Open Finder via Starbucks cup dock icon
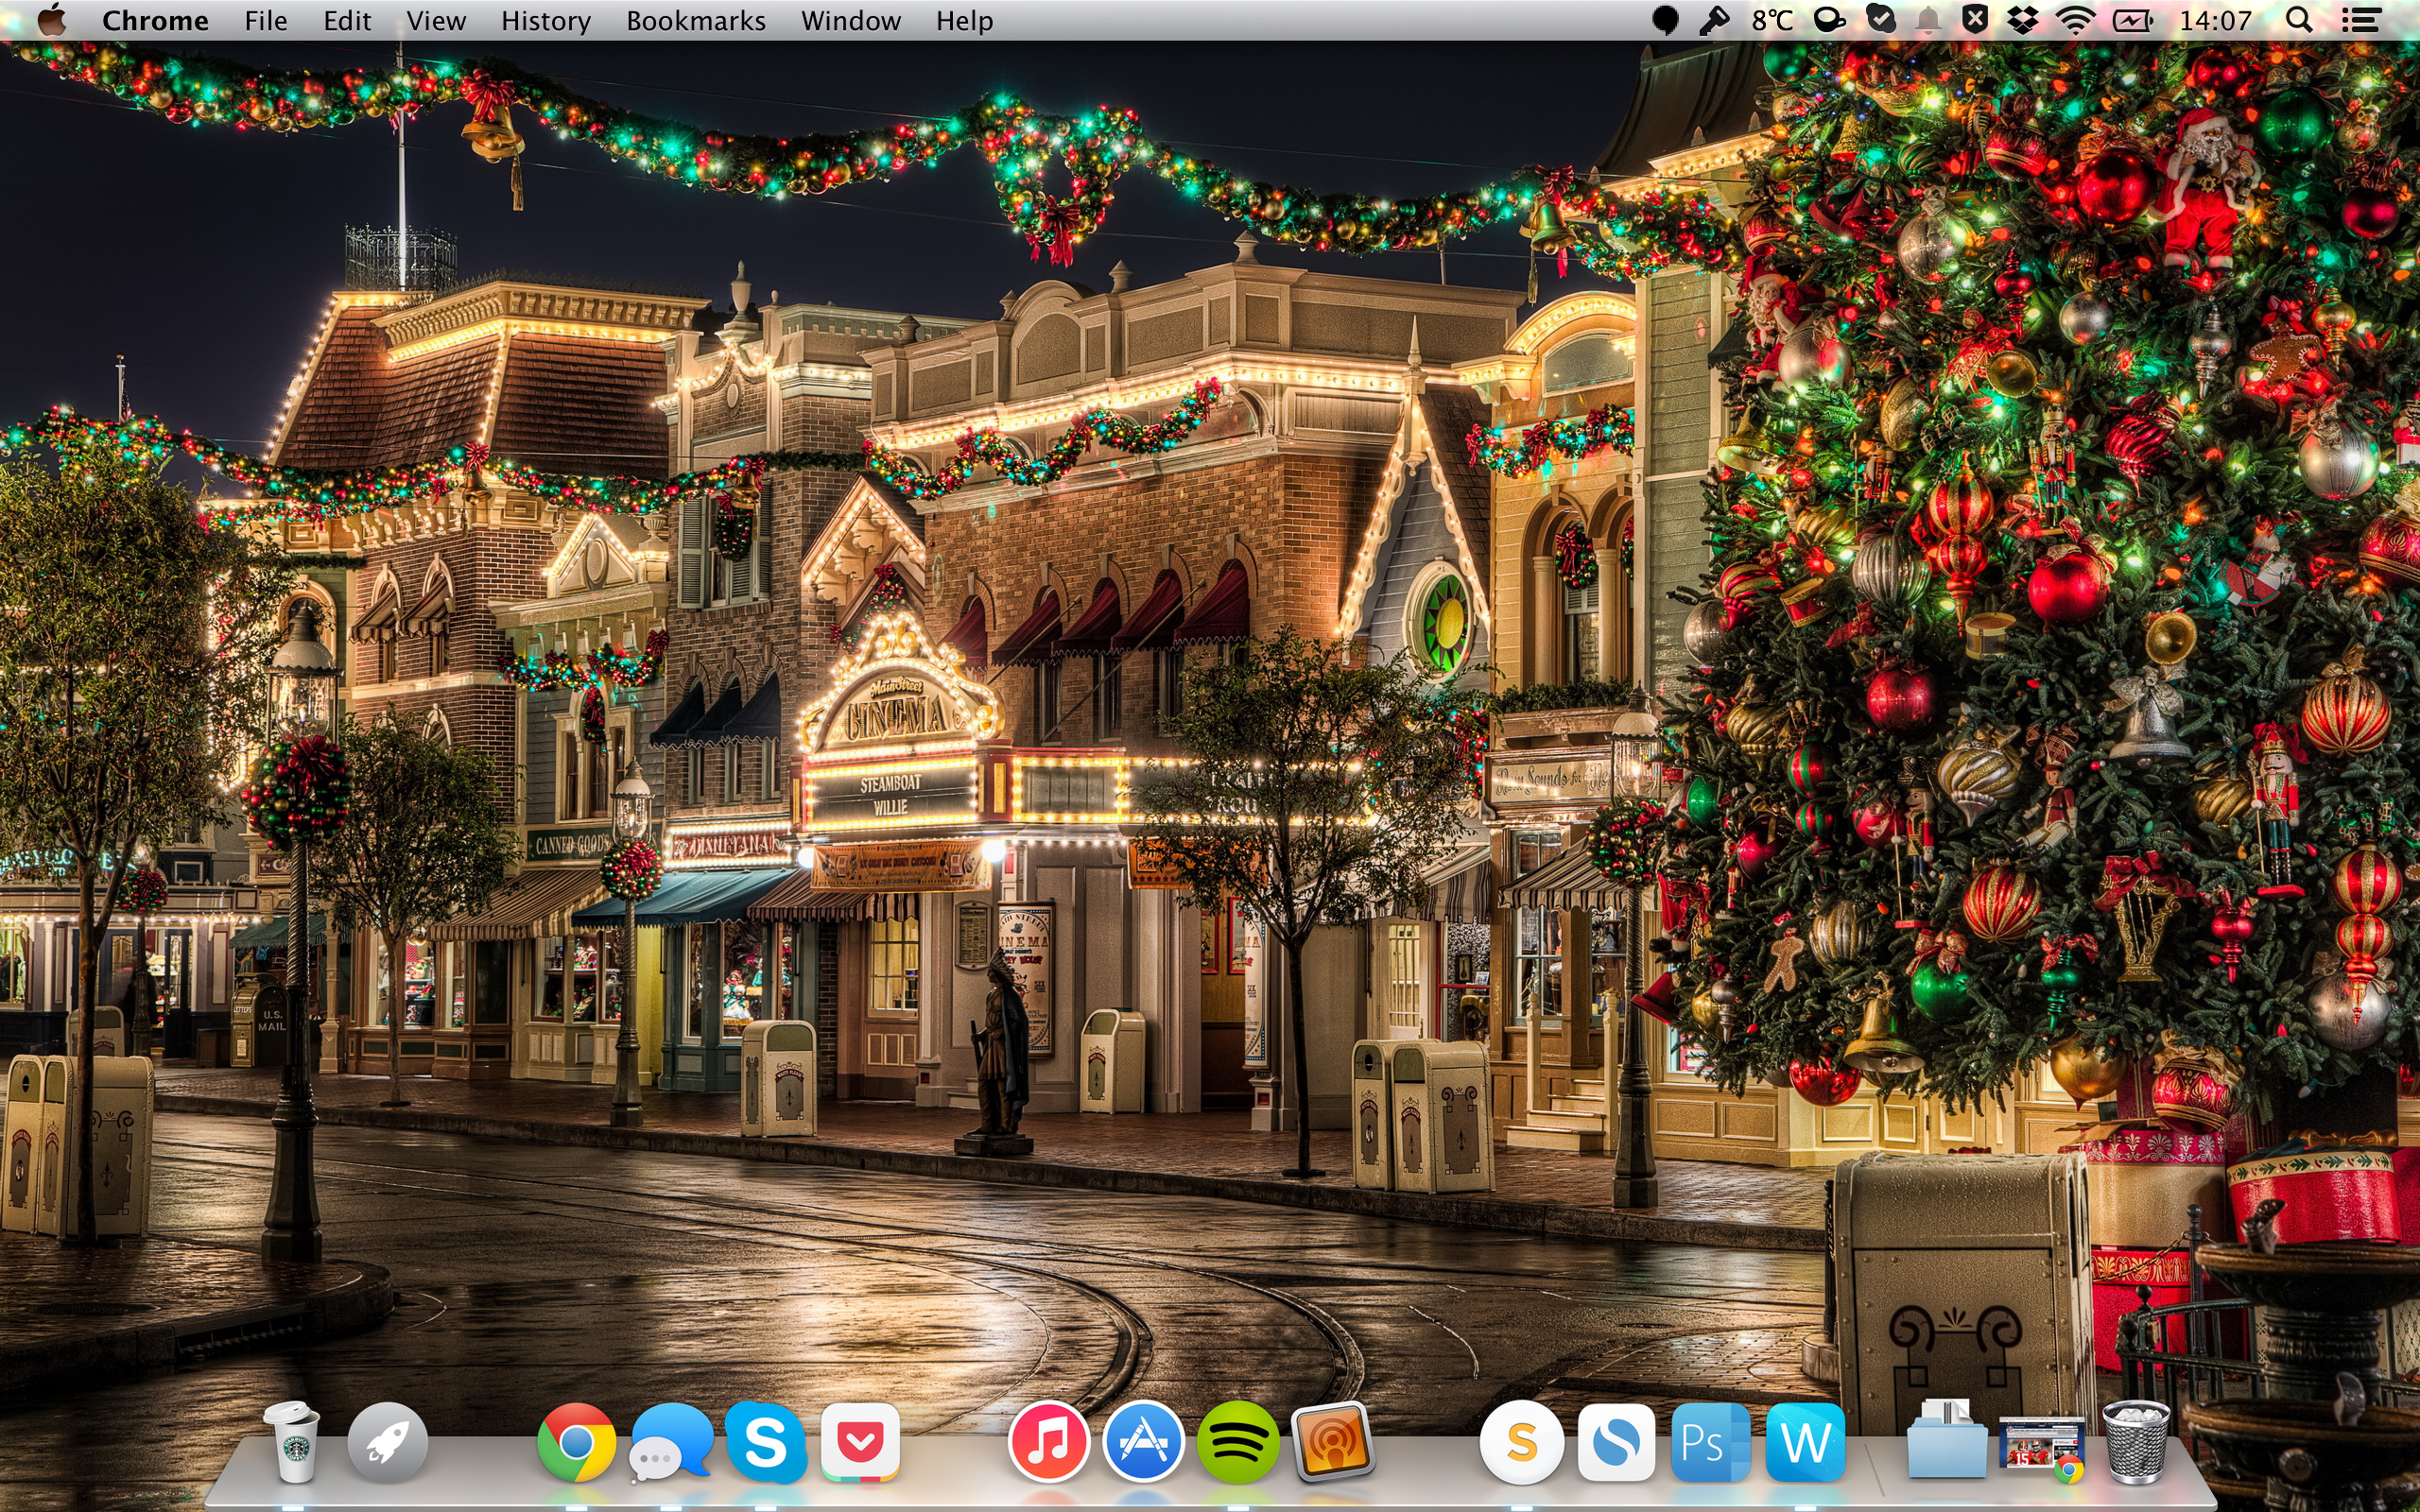Viewport: 2420px width, 1512px height. 292,1442
